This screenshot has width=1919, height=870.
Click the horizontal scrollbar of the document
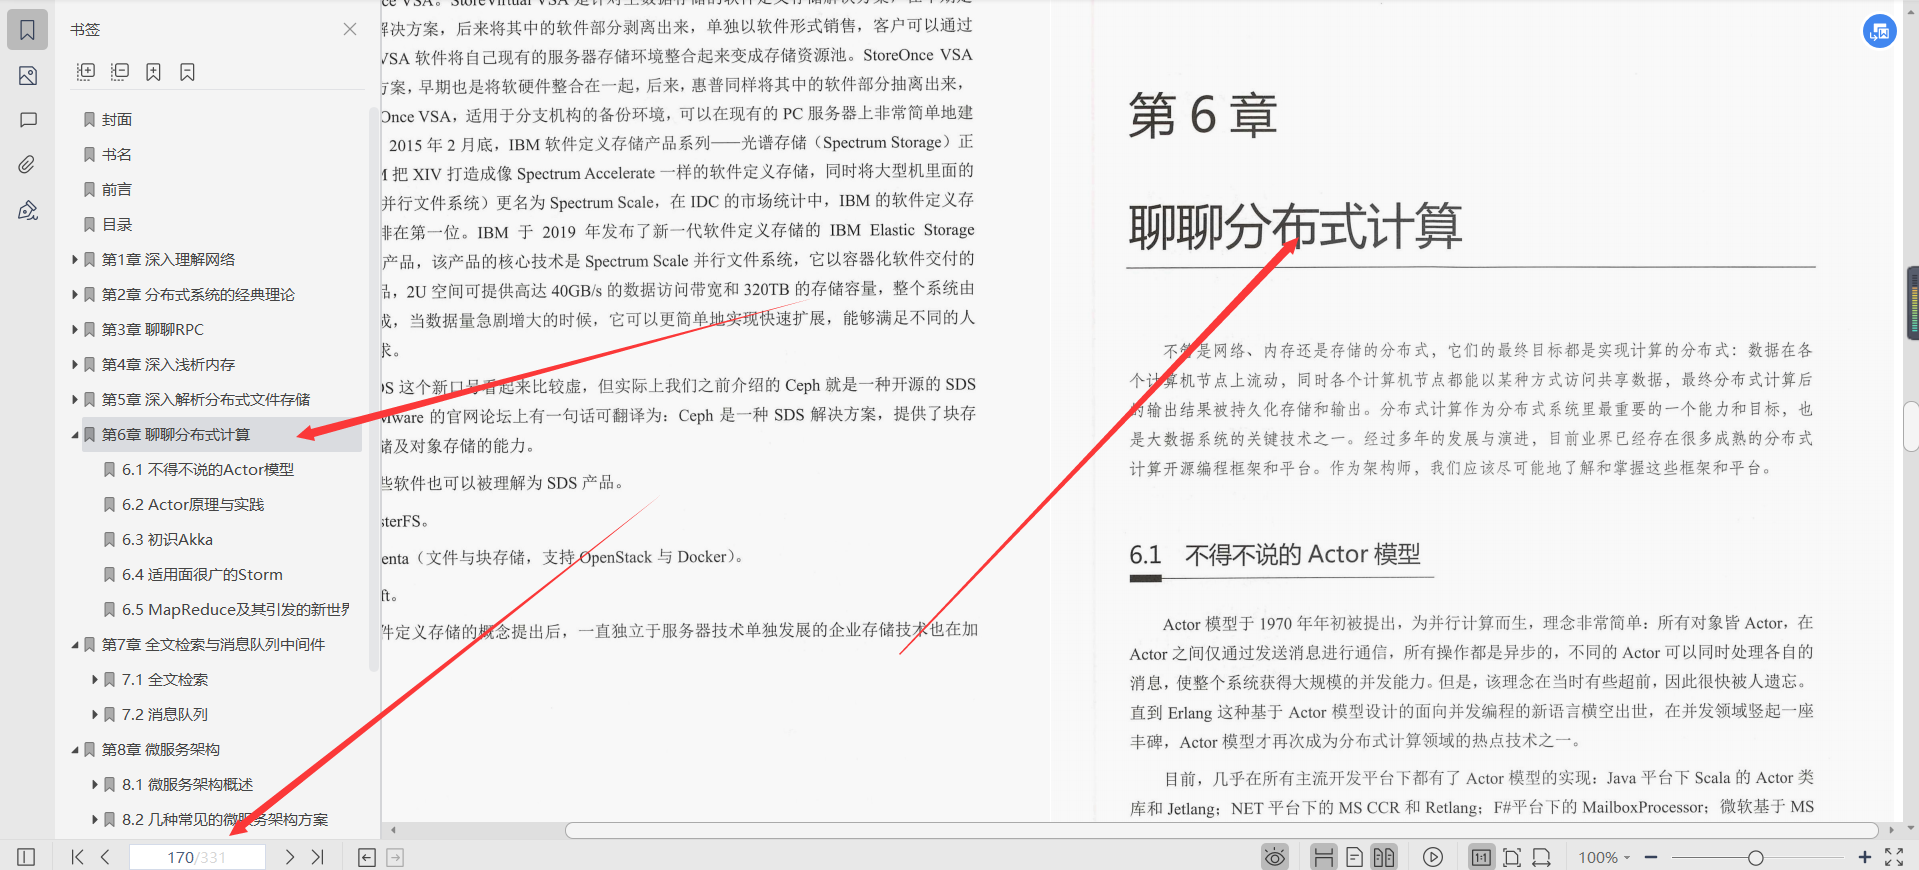tap(1221, 830)
